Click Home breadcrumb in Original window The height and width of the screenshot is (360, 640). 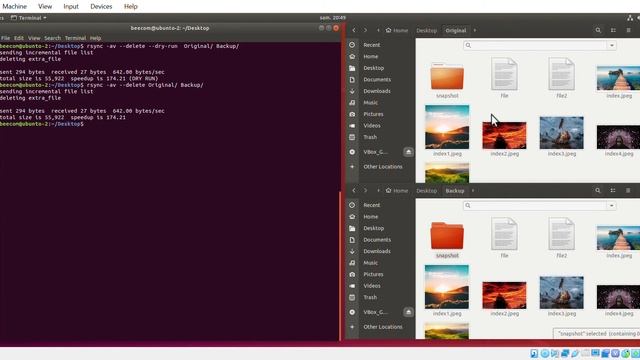click(x=397, y=30)
